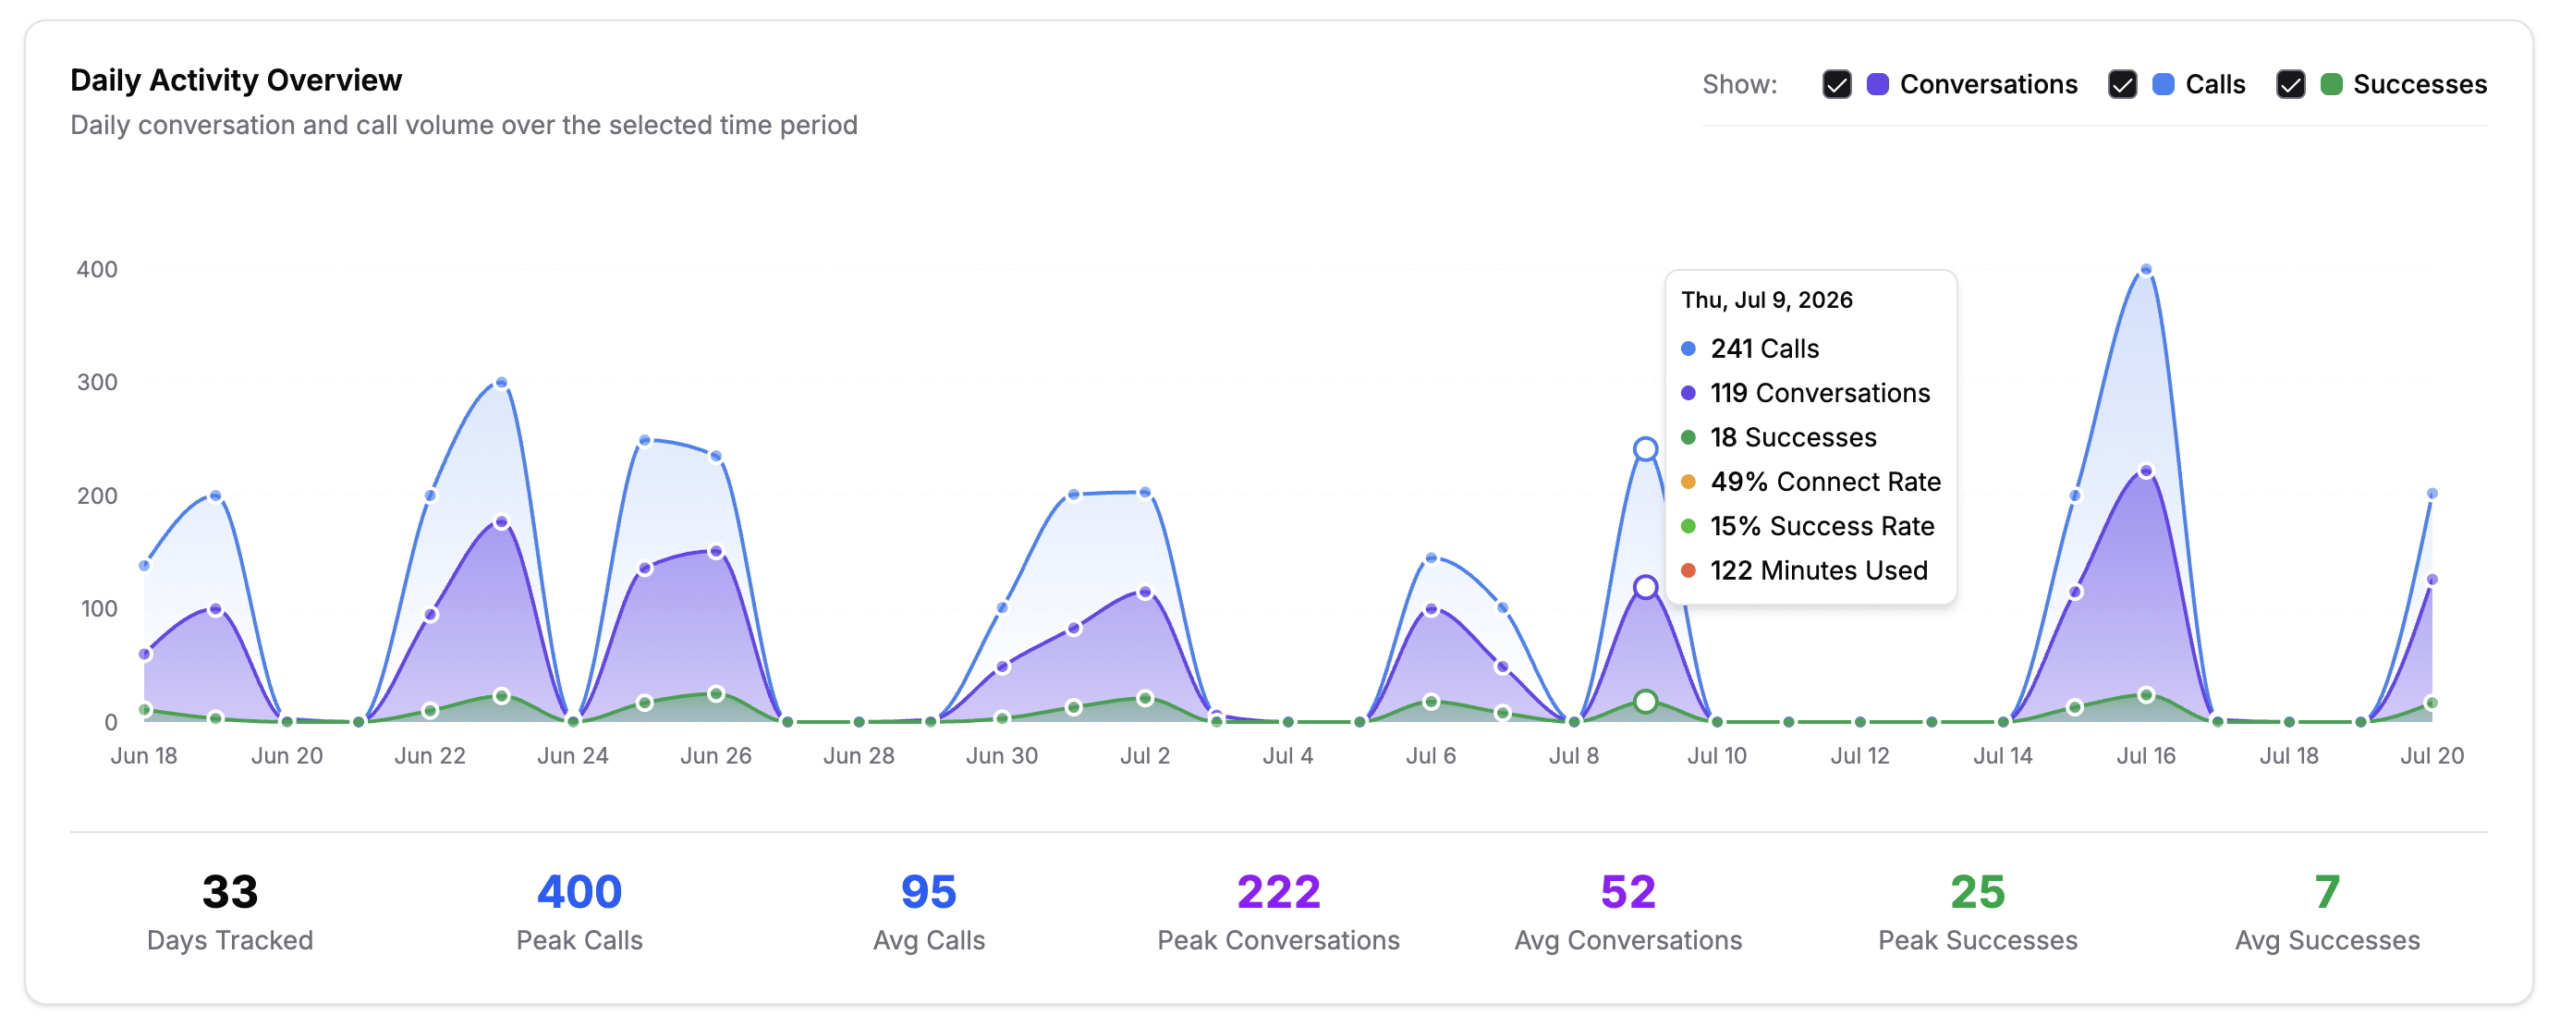The width and height of the screenshot is (2560, 1028).
Task: Select the Jul 9 Conversations data point
Action: coord(1645,587)
